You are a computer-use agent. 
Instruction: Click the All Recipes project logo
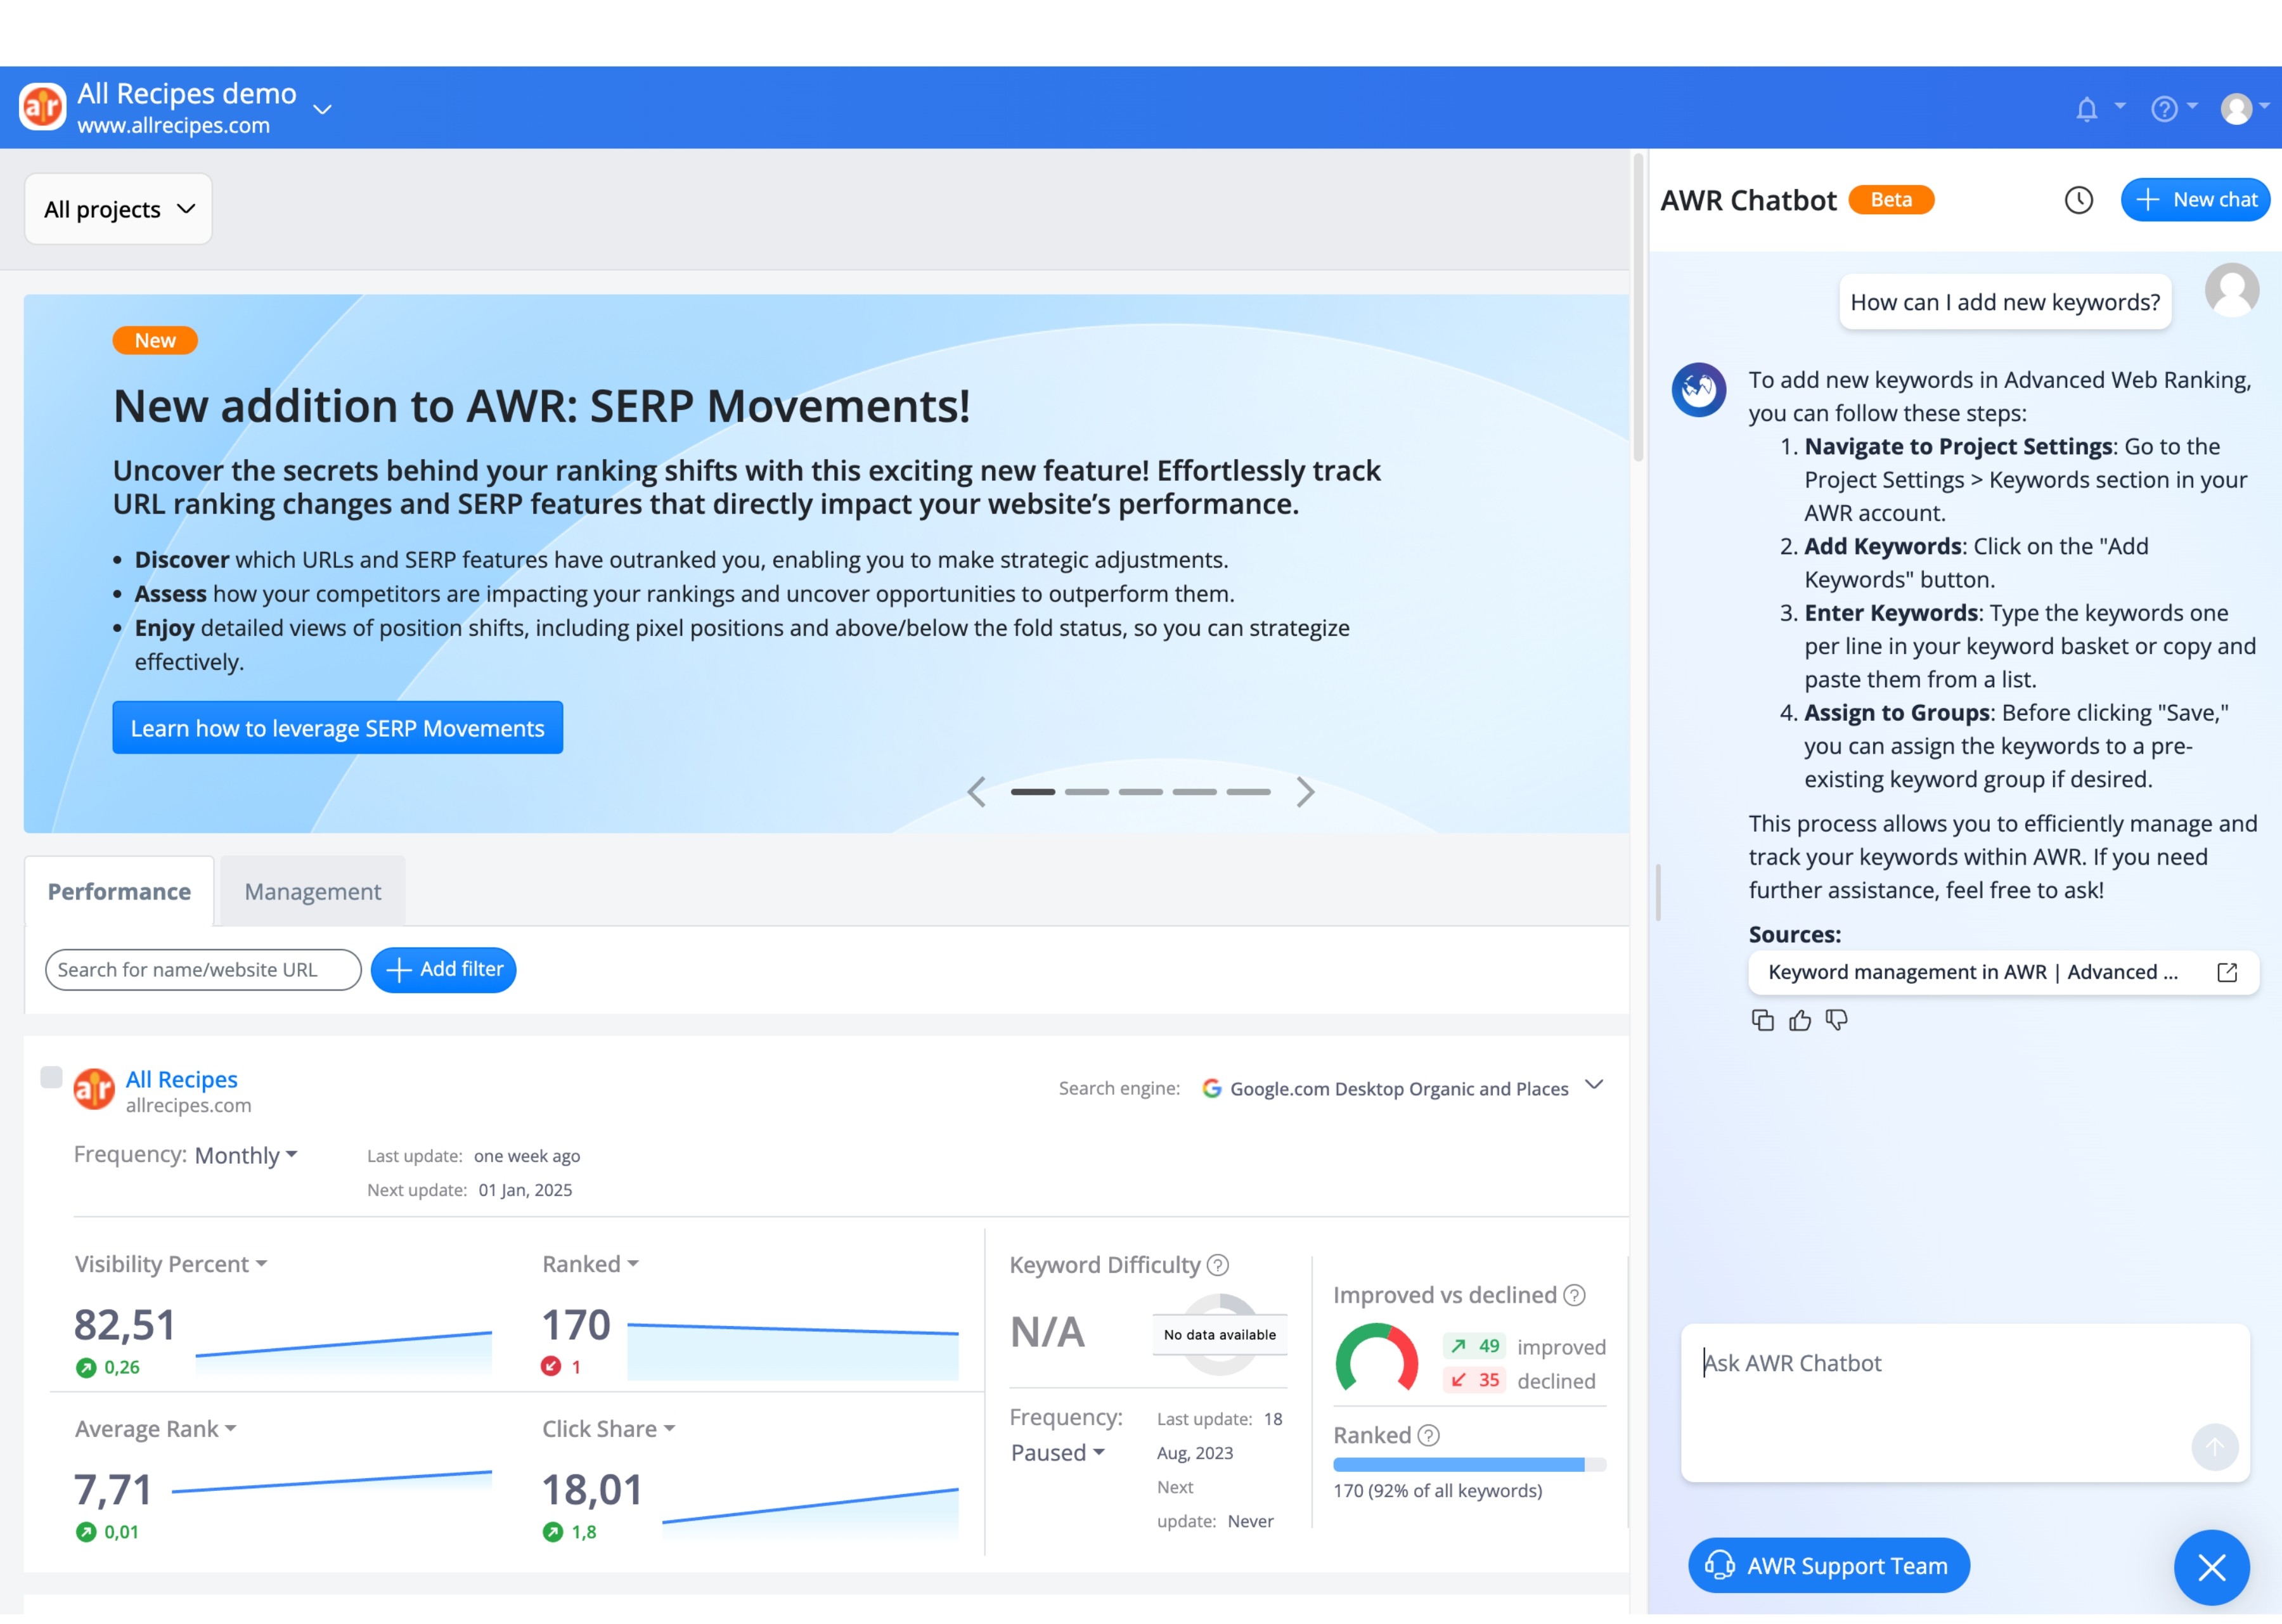coord(94,1089)
